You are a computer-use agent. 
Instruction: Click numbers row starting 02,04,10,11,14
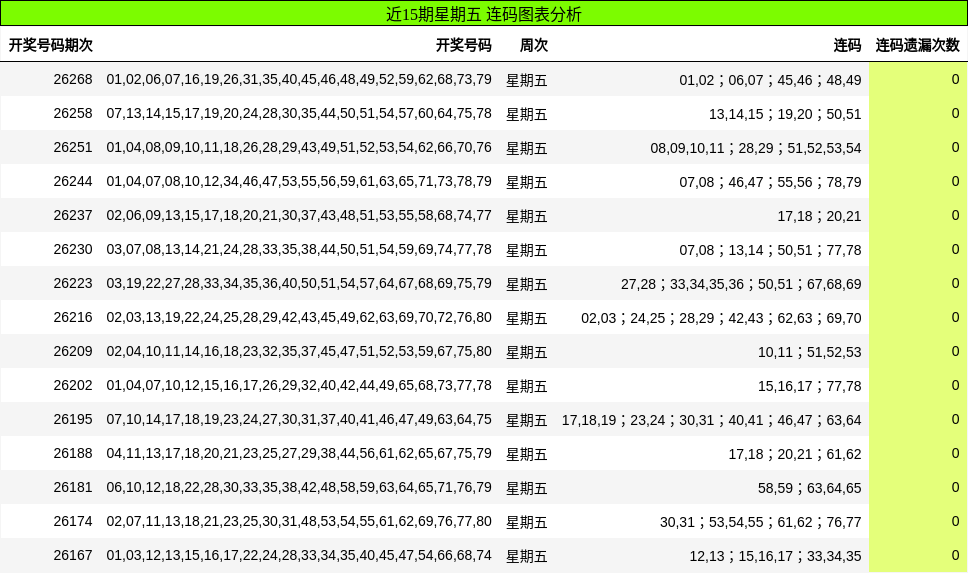(x=299, y=351)
